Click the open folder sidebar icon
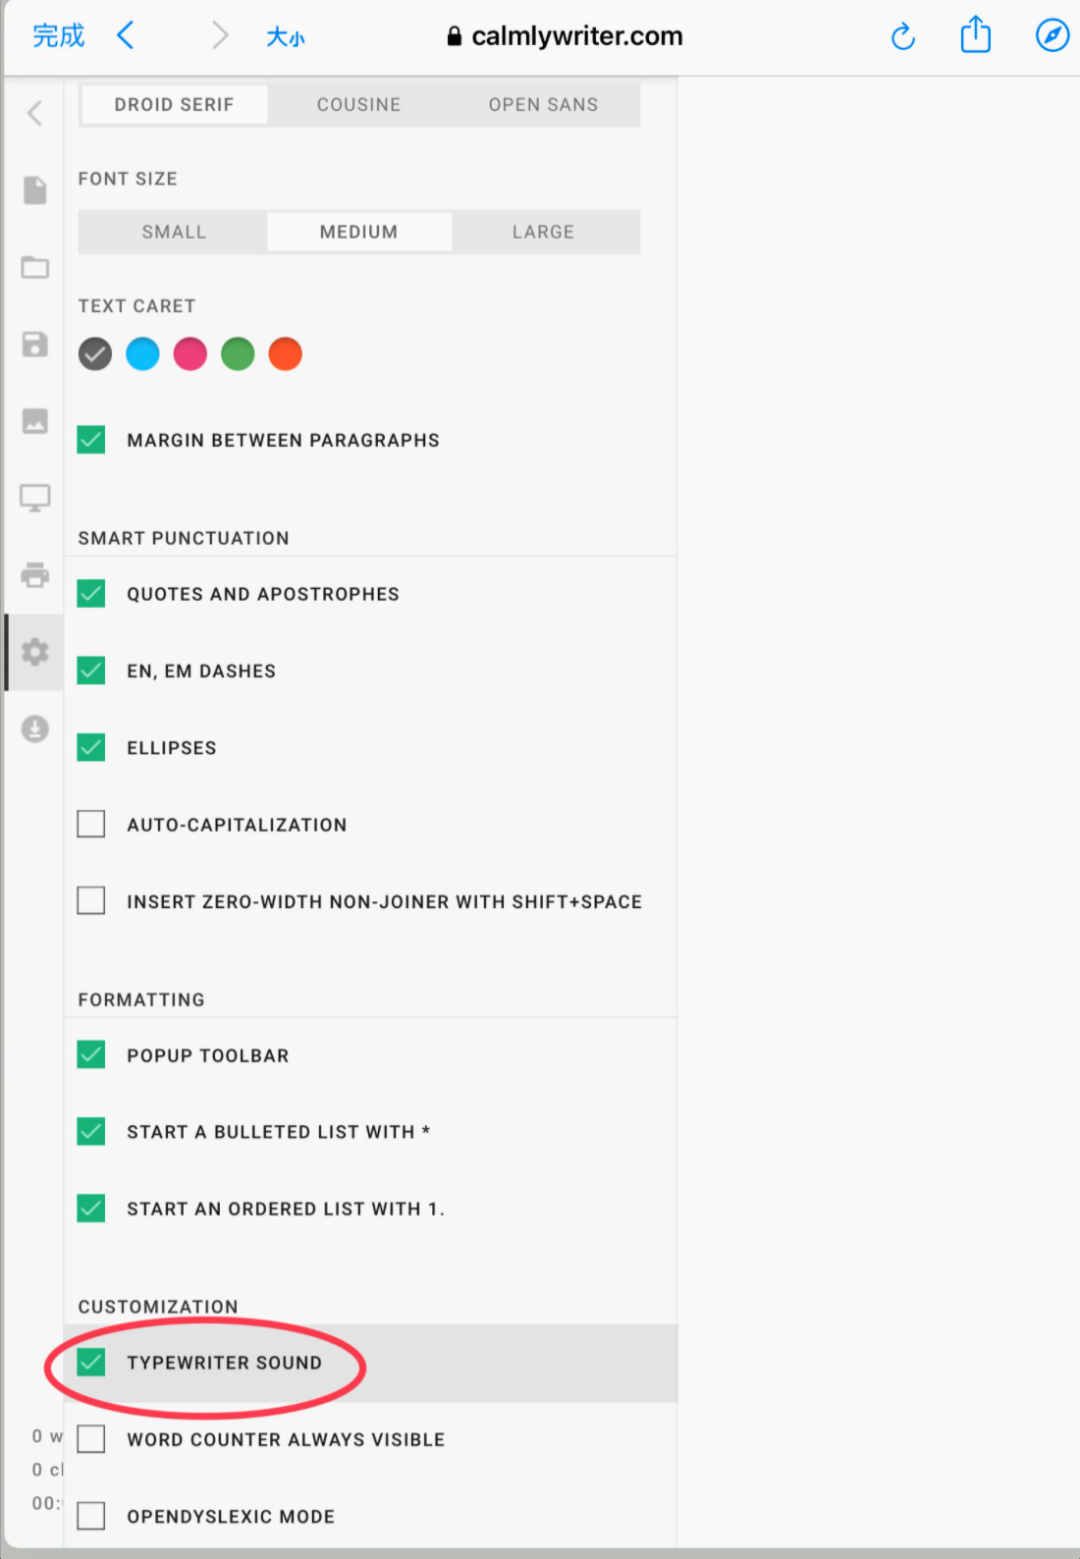Viewport: 1080px width, 1559px height. [35, 267]
